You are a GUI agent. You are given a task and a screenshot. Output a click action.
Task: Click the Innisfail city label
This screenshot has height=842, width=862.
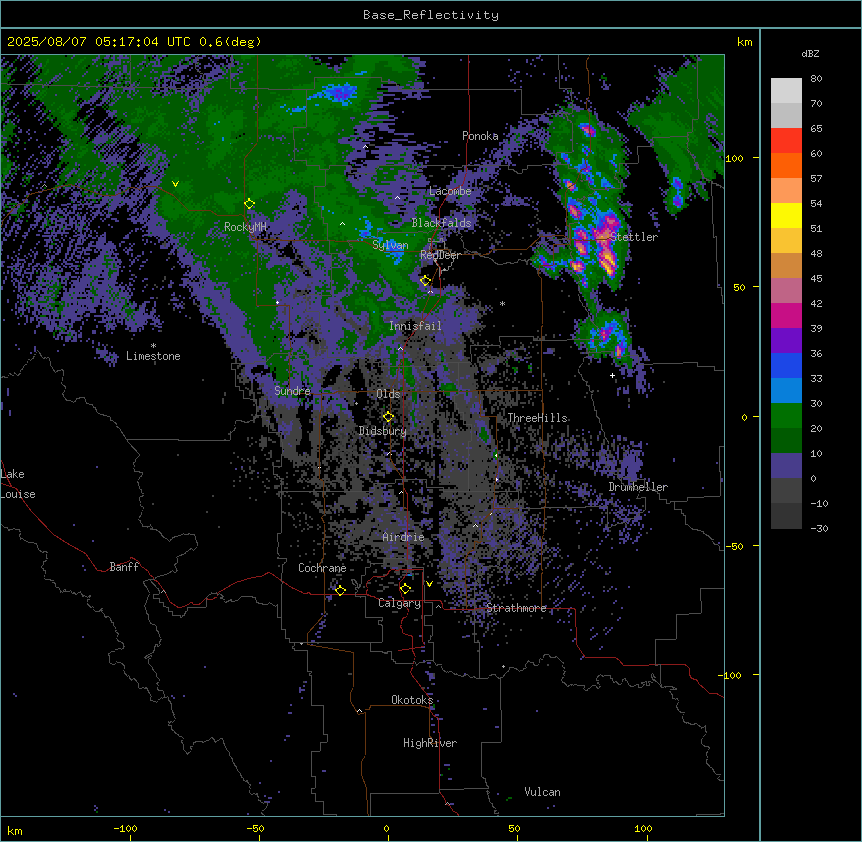tap(415, 326)
